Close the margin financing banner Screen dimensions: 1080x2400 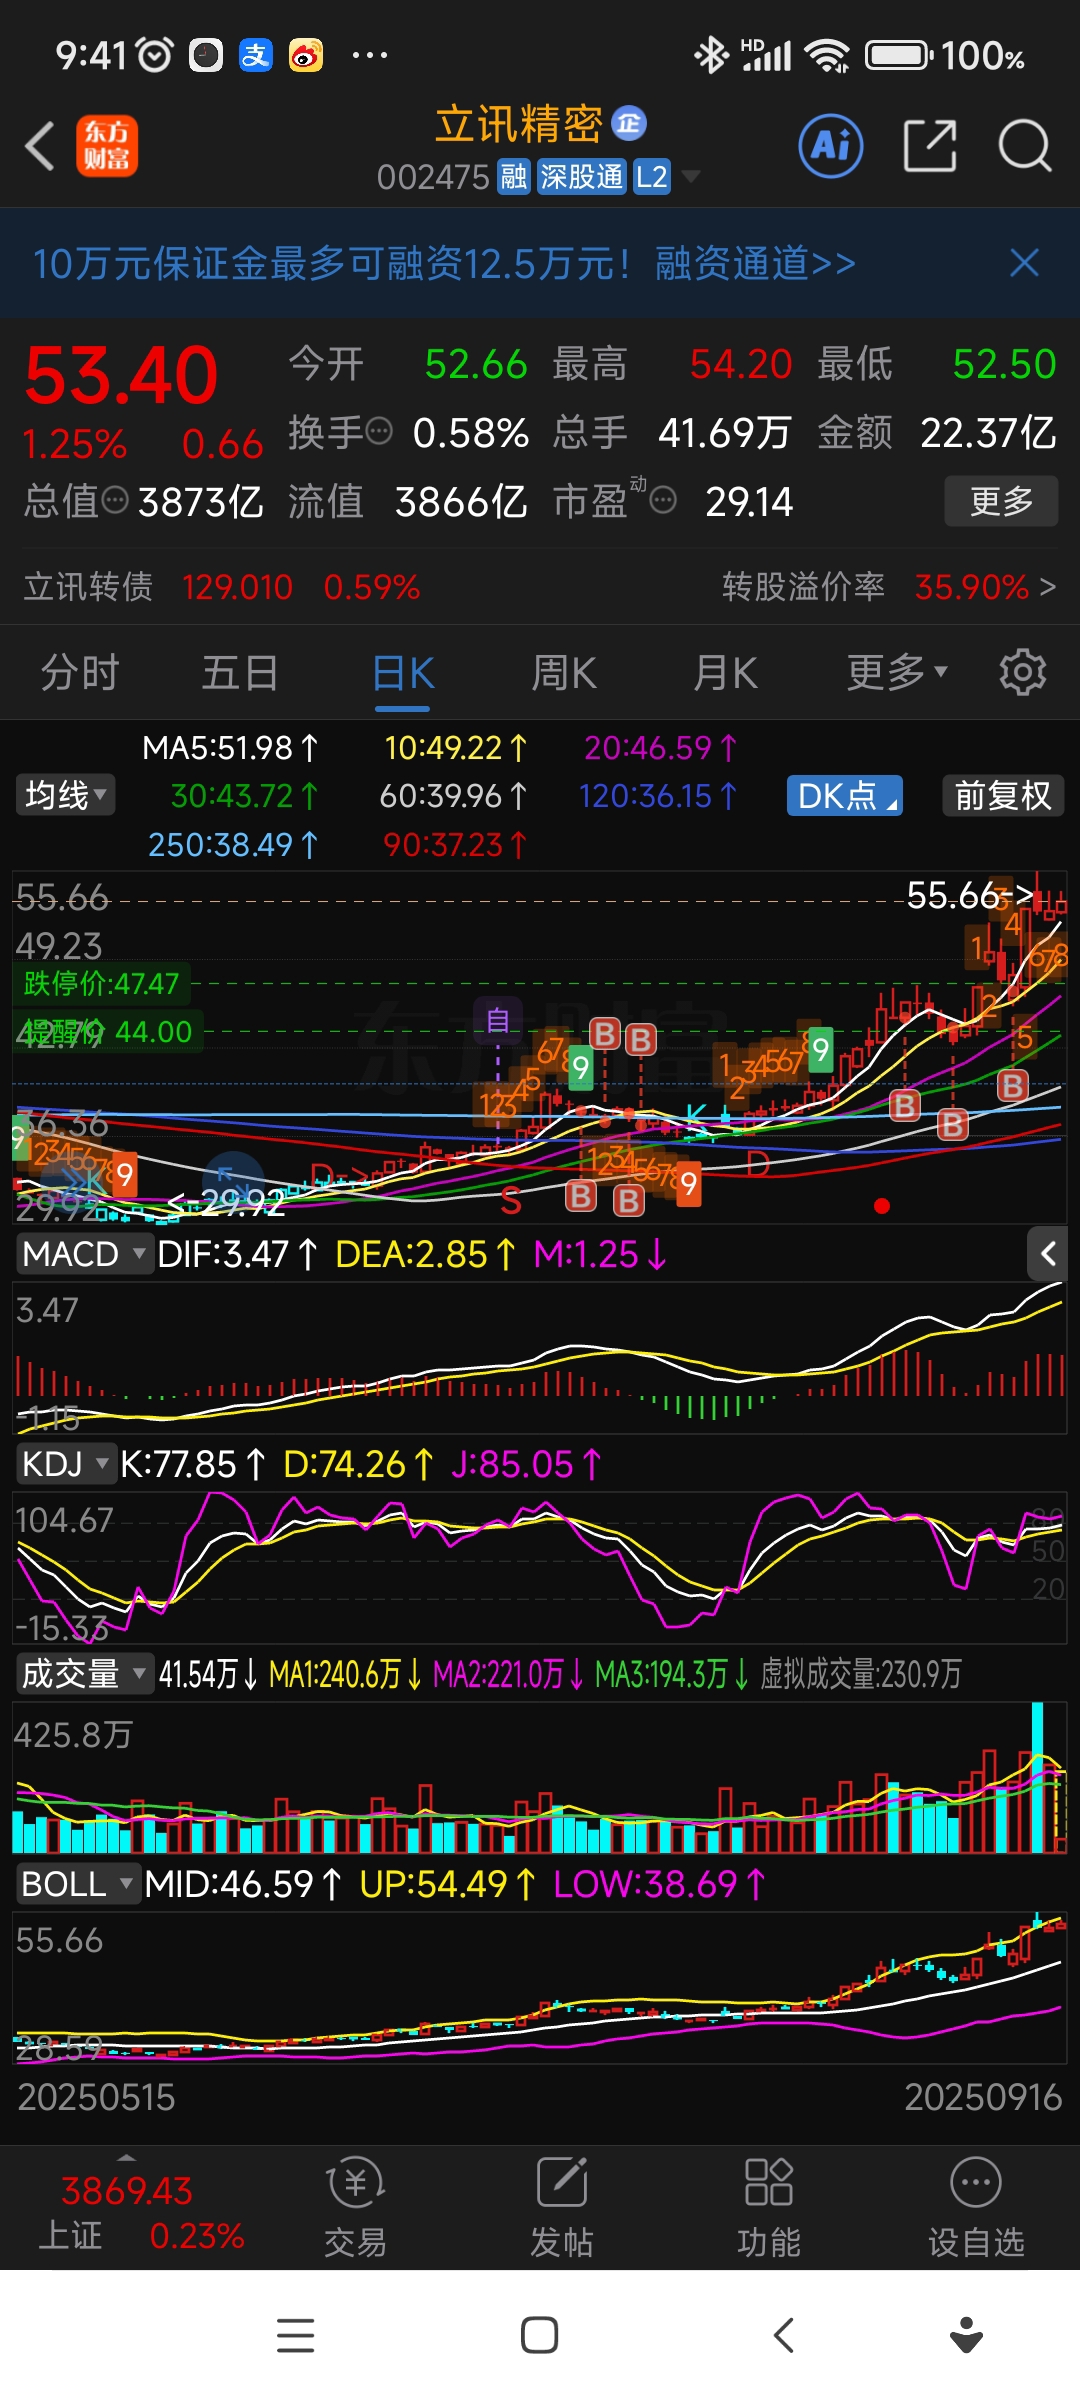click(x=1024, y=263)
